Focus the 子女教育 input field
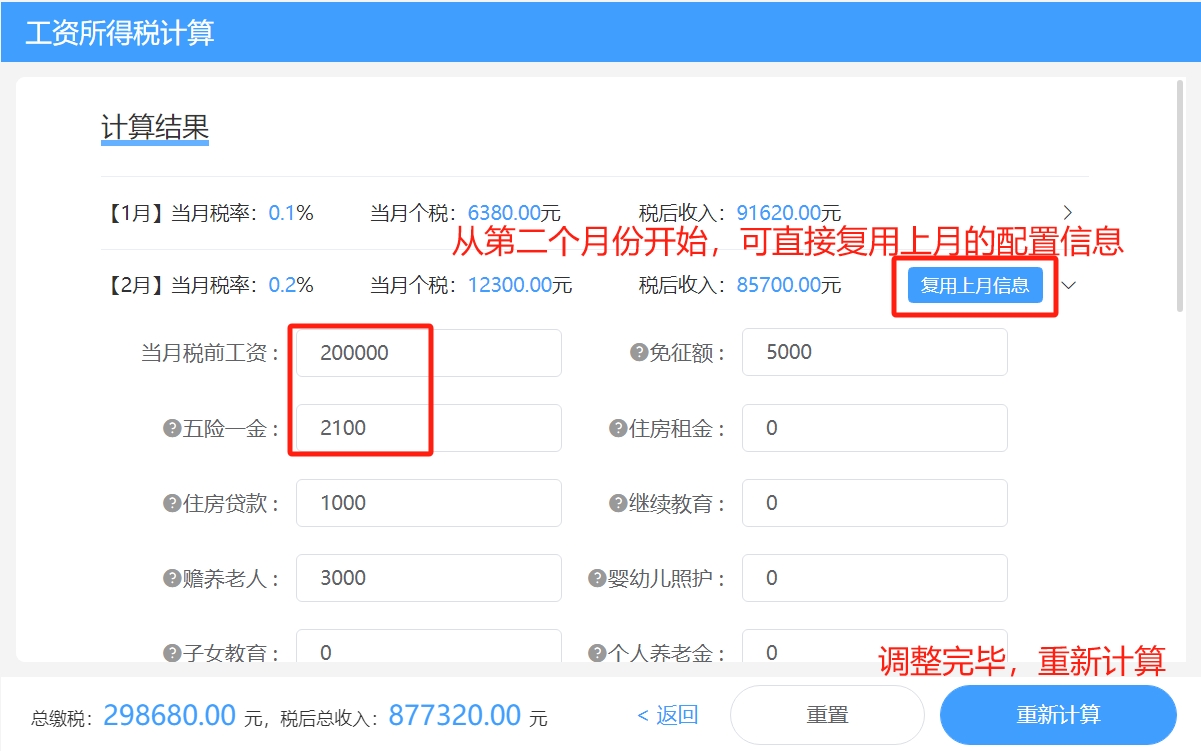The height and width of the screenshot is (751, 1201). [x=428, y=646]
